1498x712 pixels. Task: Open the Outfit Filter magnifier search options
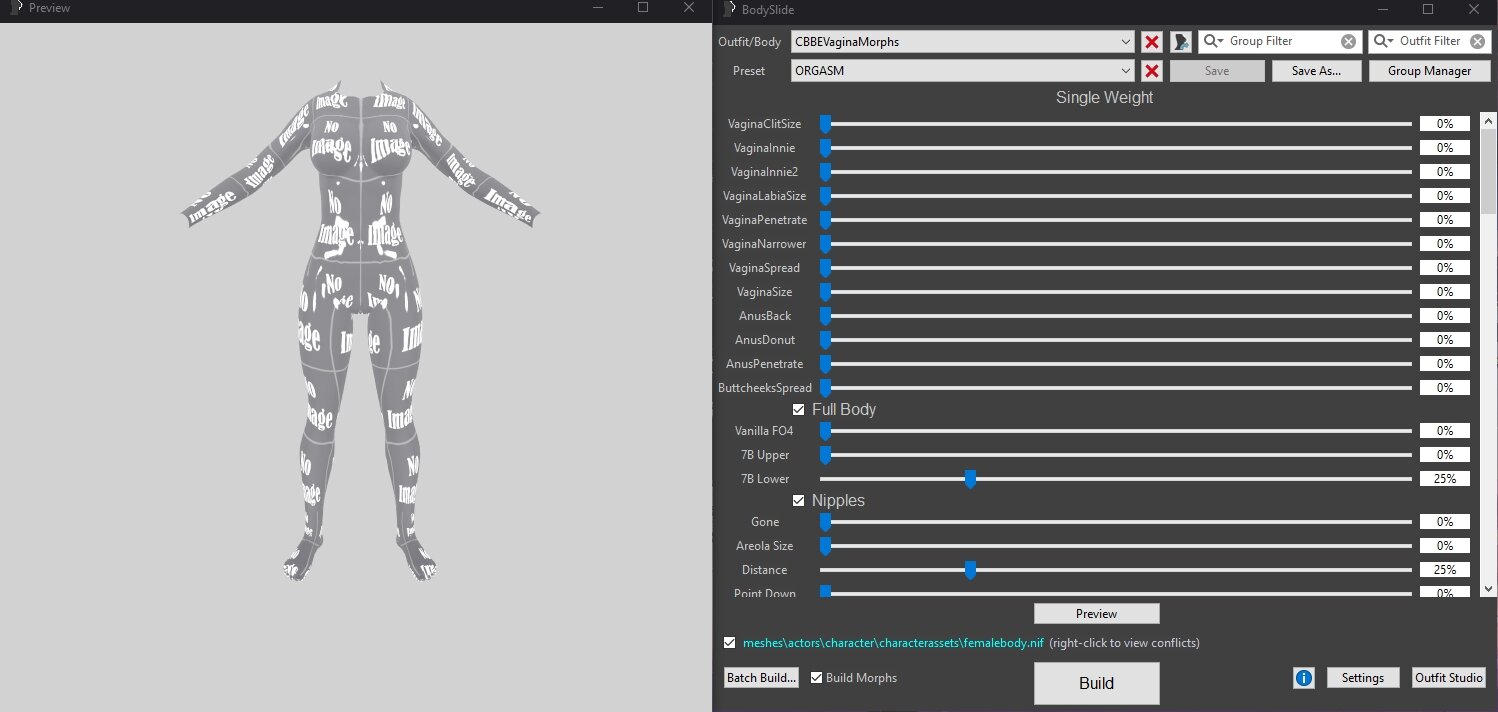click(1384, 42)
